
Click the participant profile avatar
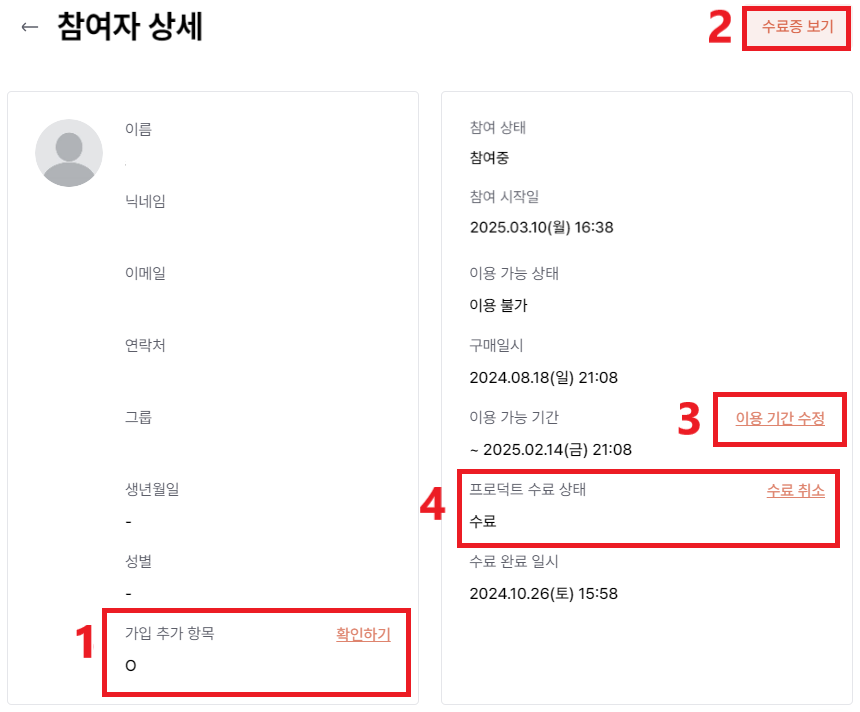(x=69, y=153)
